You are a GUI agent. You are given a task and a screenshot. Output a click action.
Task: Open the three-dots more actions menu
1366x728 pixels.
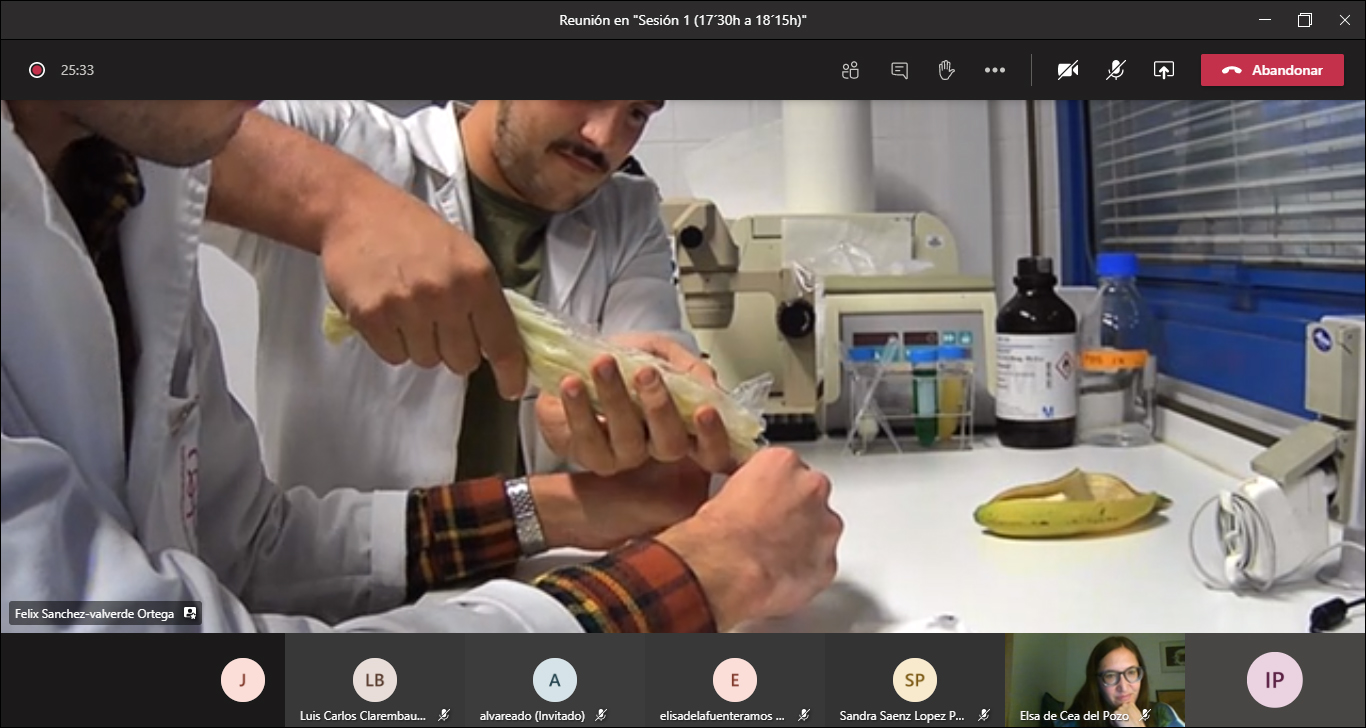tap(994, 70)
